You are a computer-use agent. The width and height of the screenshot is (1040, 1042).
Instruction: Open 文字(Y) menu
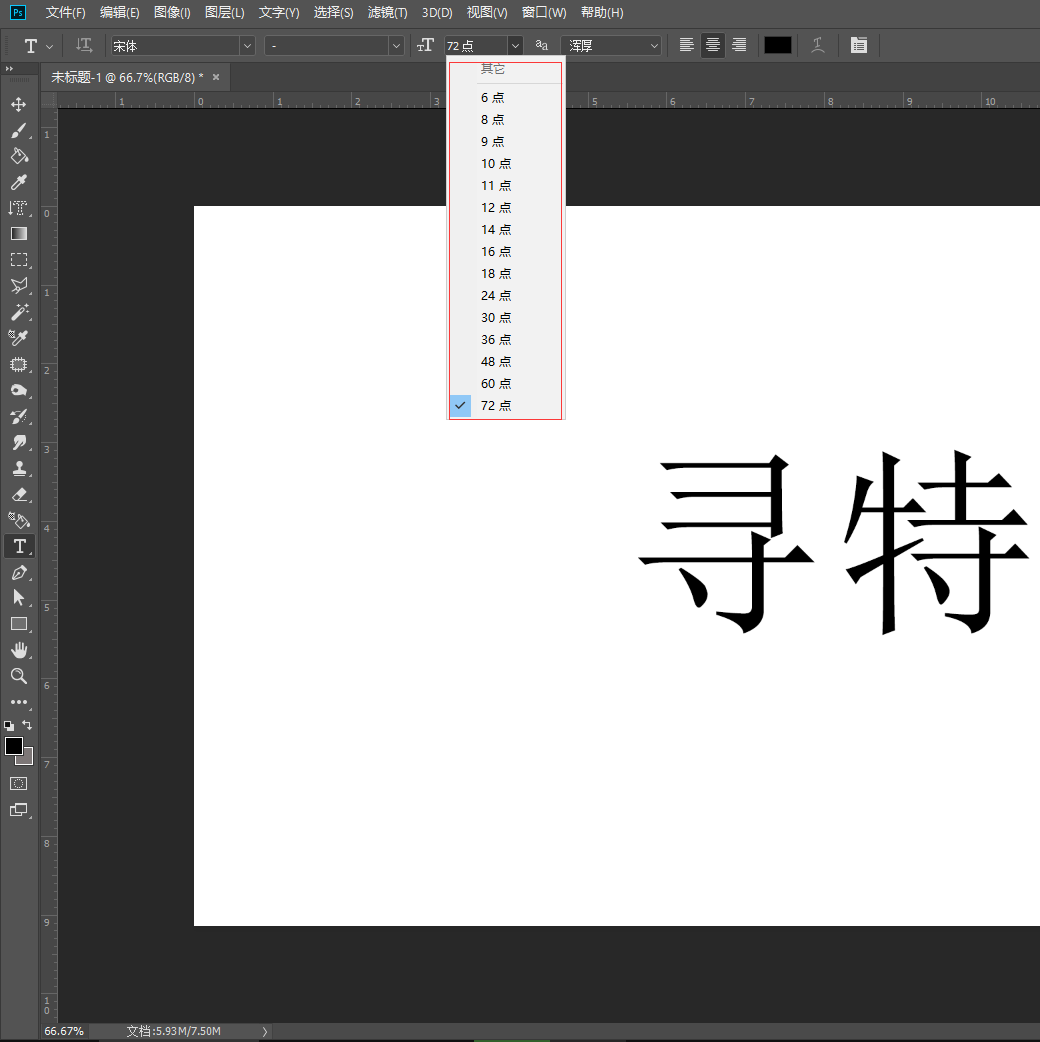point(279,13)
